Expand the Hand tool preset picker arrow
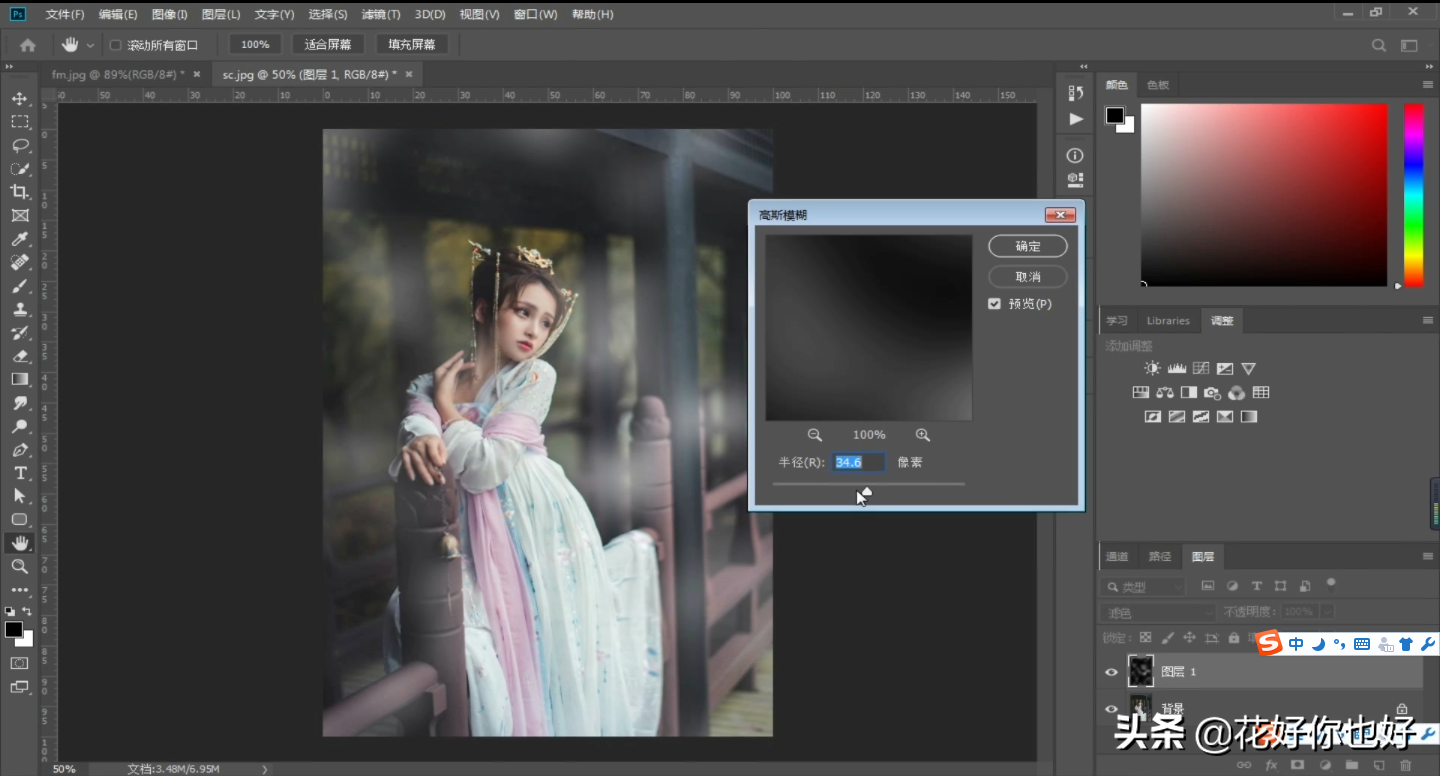This screenshot has width=1440, height=776. [91, 45]
